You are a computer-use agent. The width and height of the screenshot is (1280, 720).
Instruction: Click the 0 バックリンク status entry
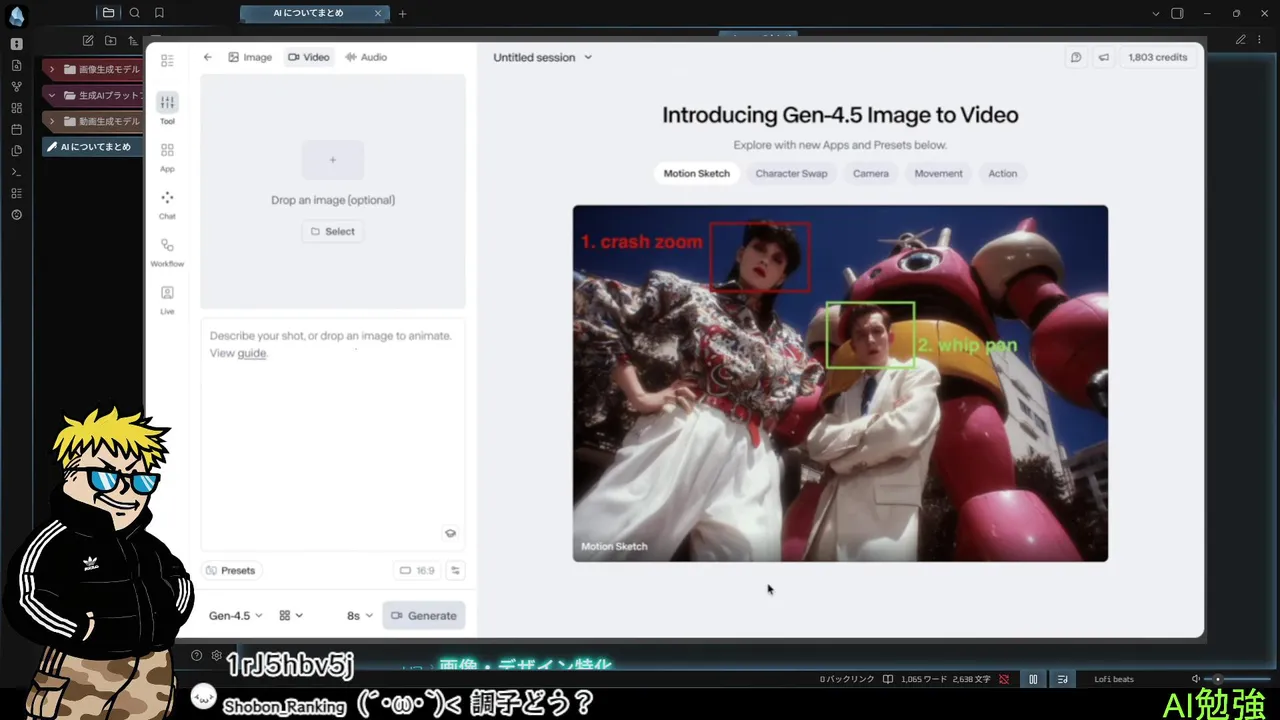[847, 679]
